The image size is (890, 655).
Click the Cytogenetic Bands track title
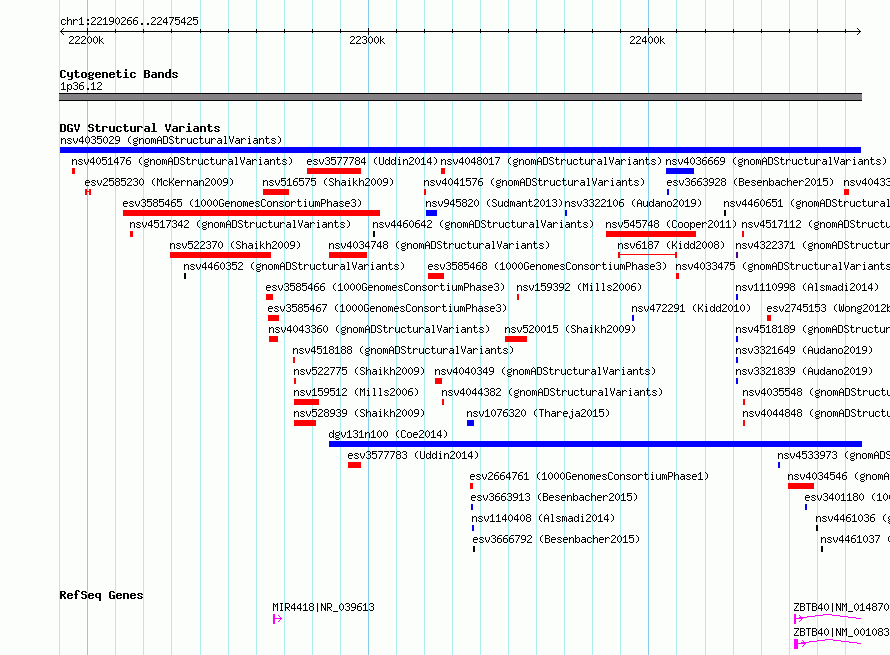click(x=119, y=74)
